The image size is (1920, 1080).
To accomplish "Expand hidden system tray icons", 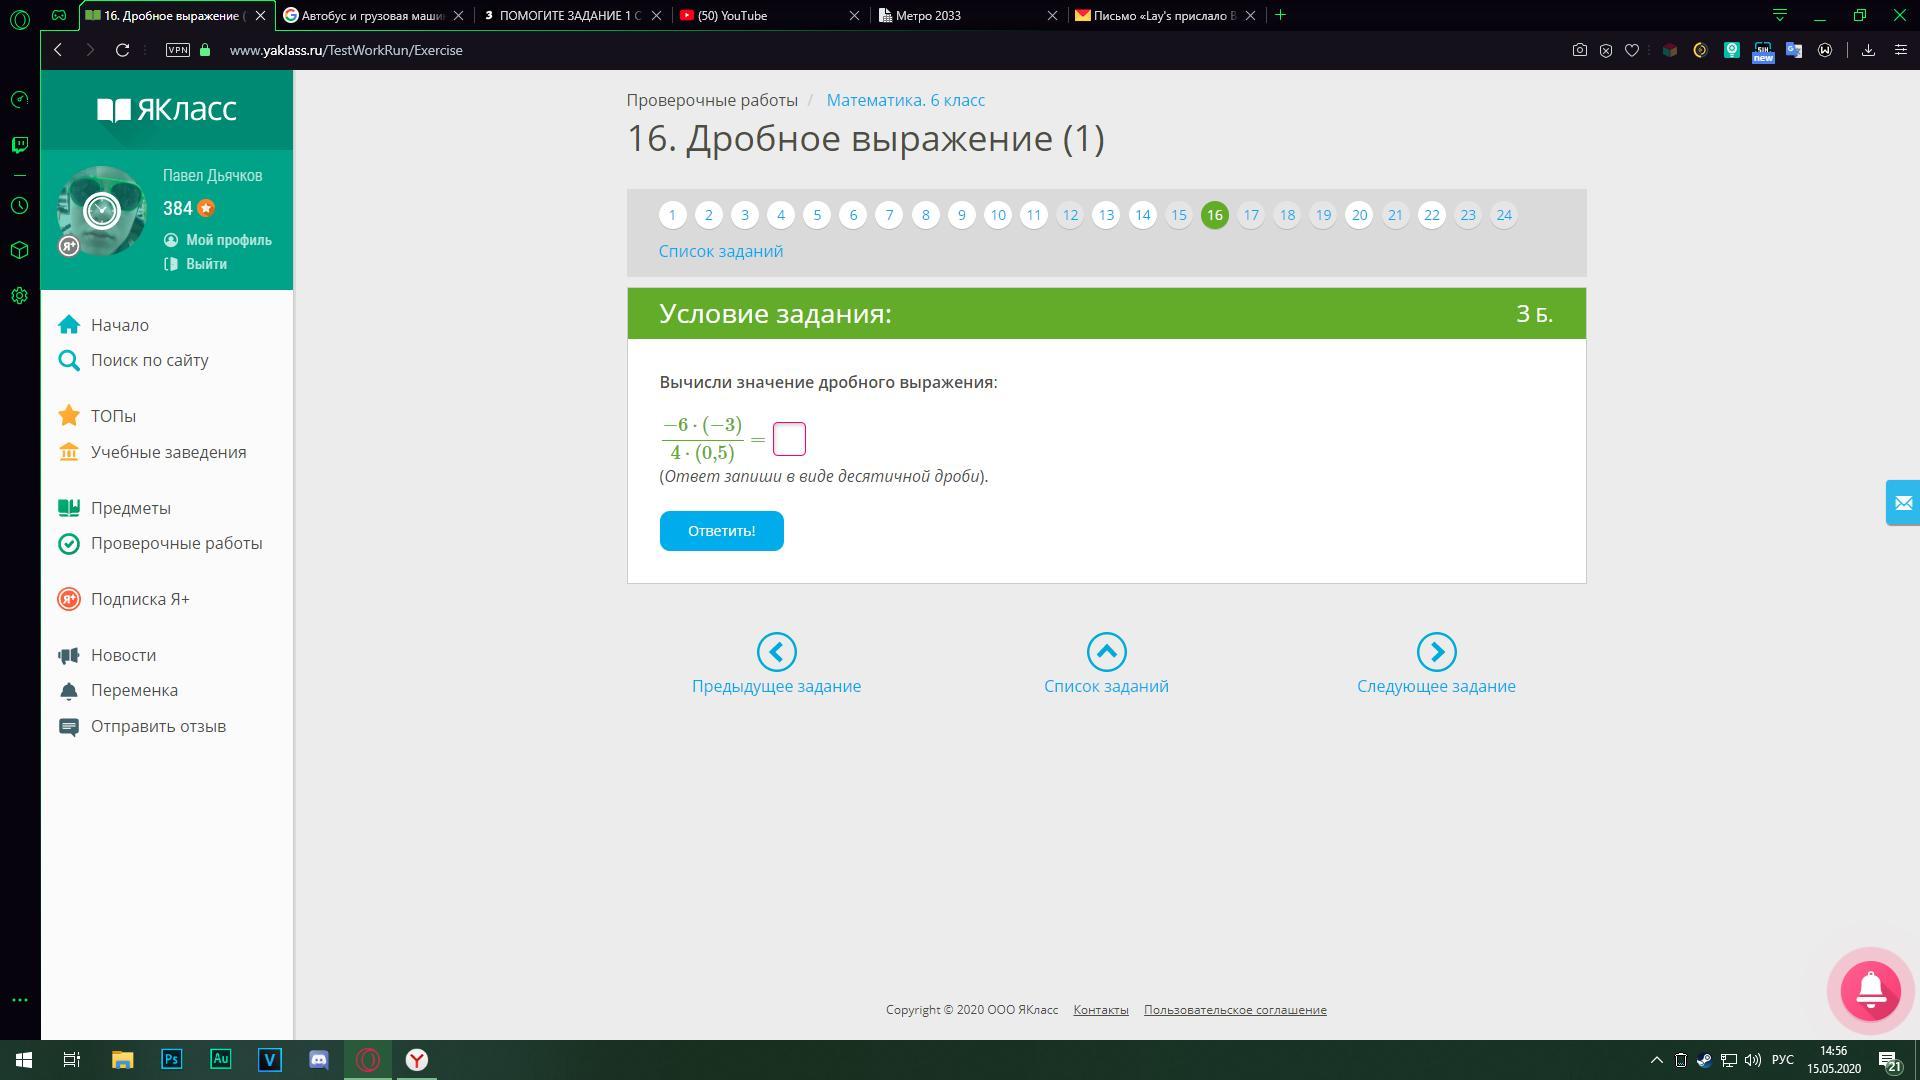I will click(x=1656, y=1060).
